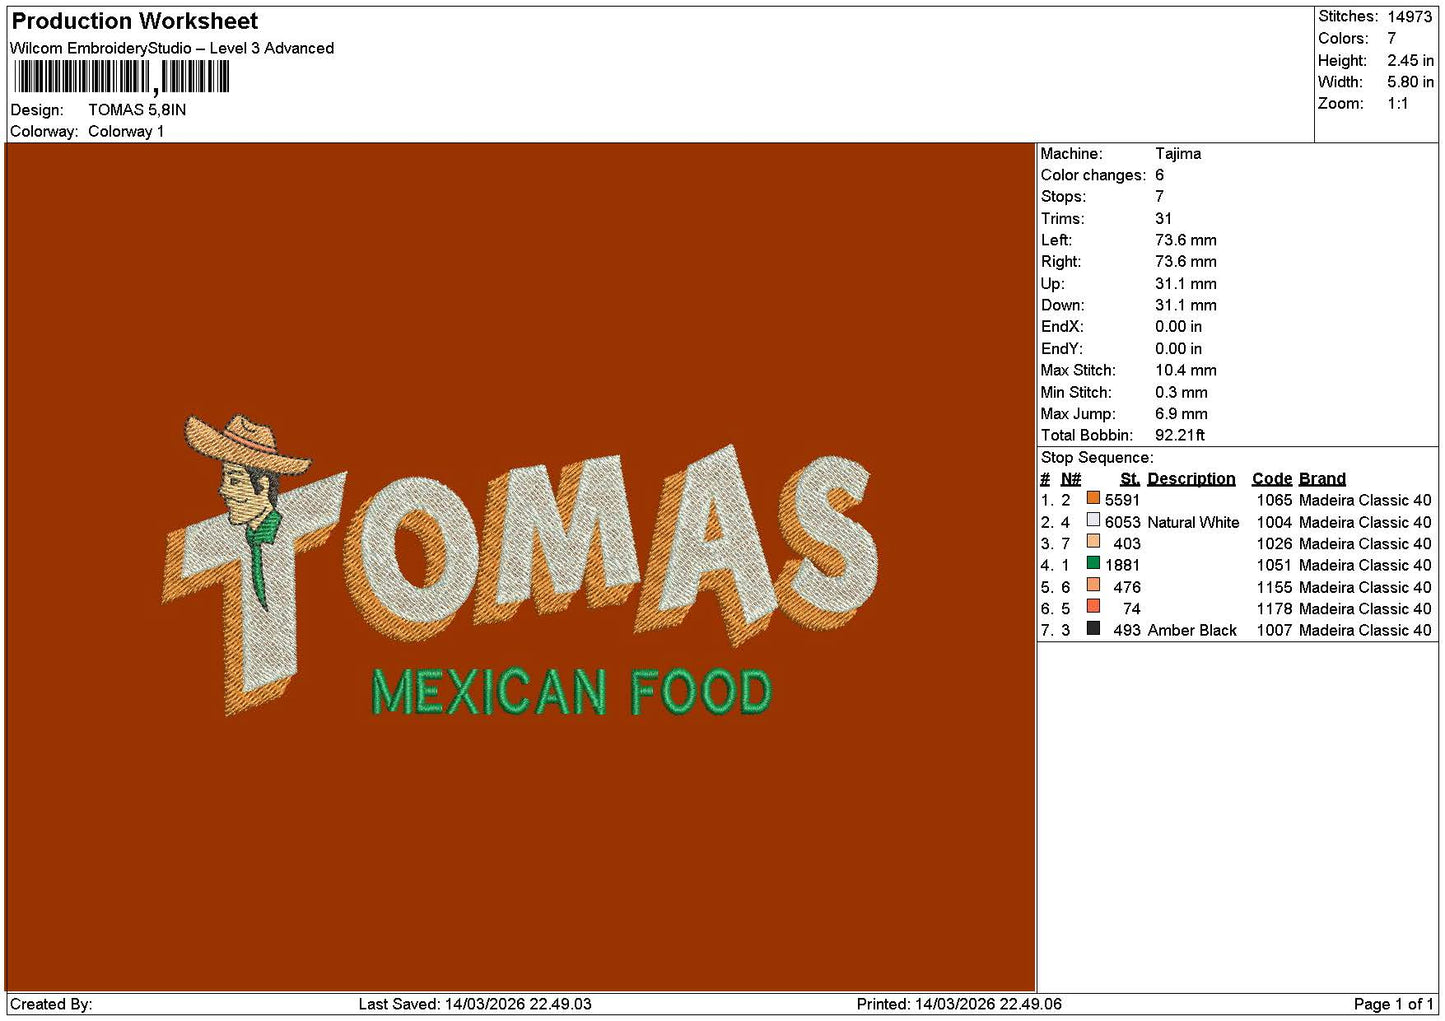This screenshot has height=1021, width=1445.
Task: Click the Width value 5.80 in
Action: click(x=1410, y=82)
